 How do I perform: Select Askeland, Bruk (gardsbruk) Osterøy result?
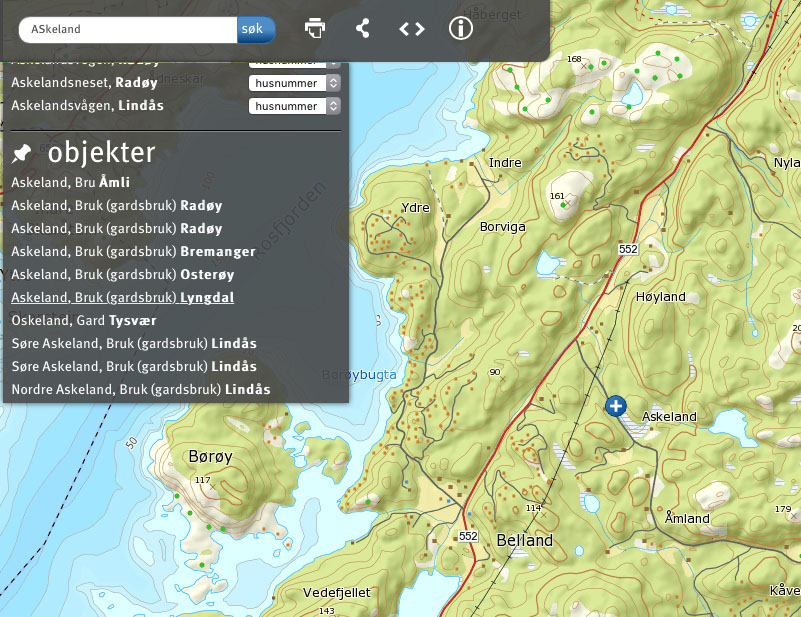click(x=123, y=274)
